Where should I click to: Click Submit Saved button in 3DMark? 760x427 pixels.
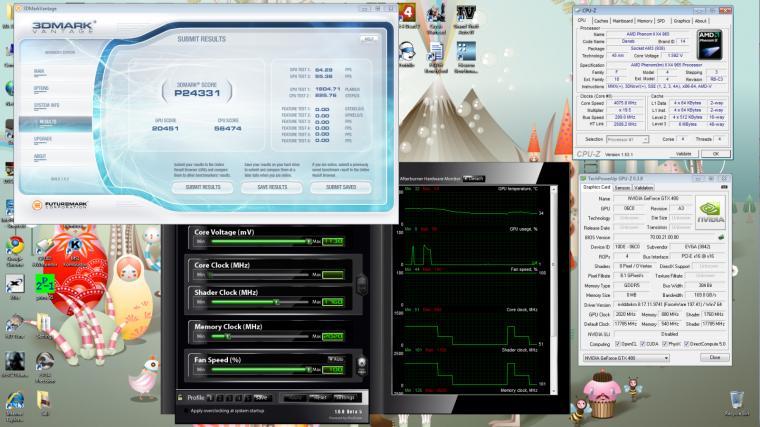click(x=341, y=187)
